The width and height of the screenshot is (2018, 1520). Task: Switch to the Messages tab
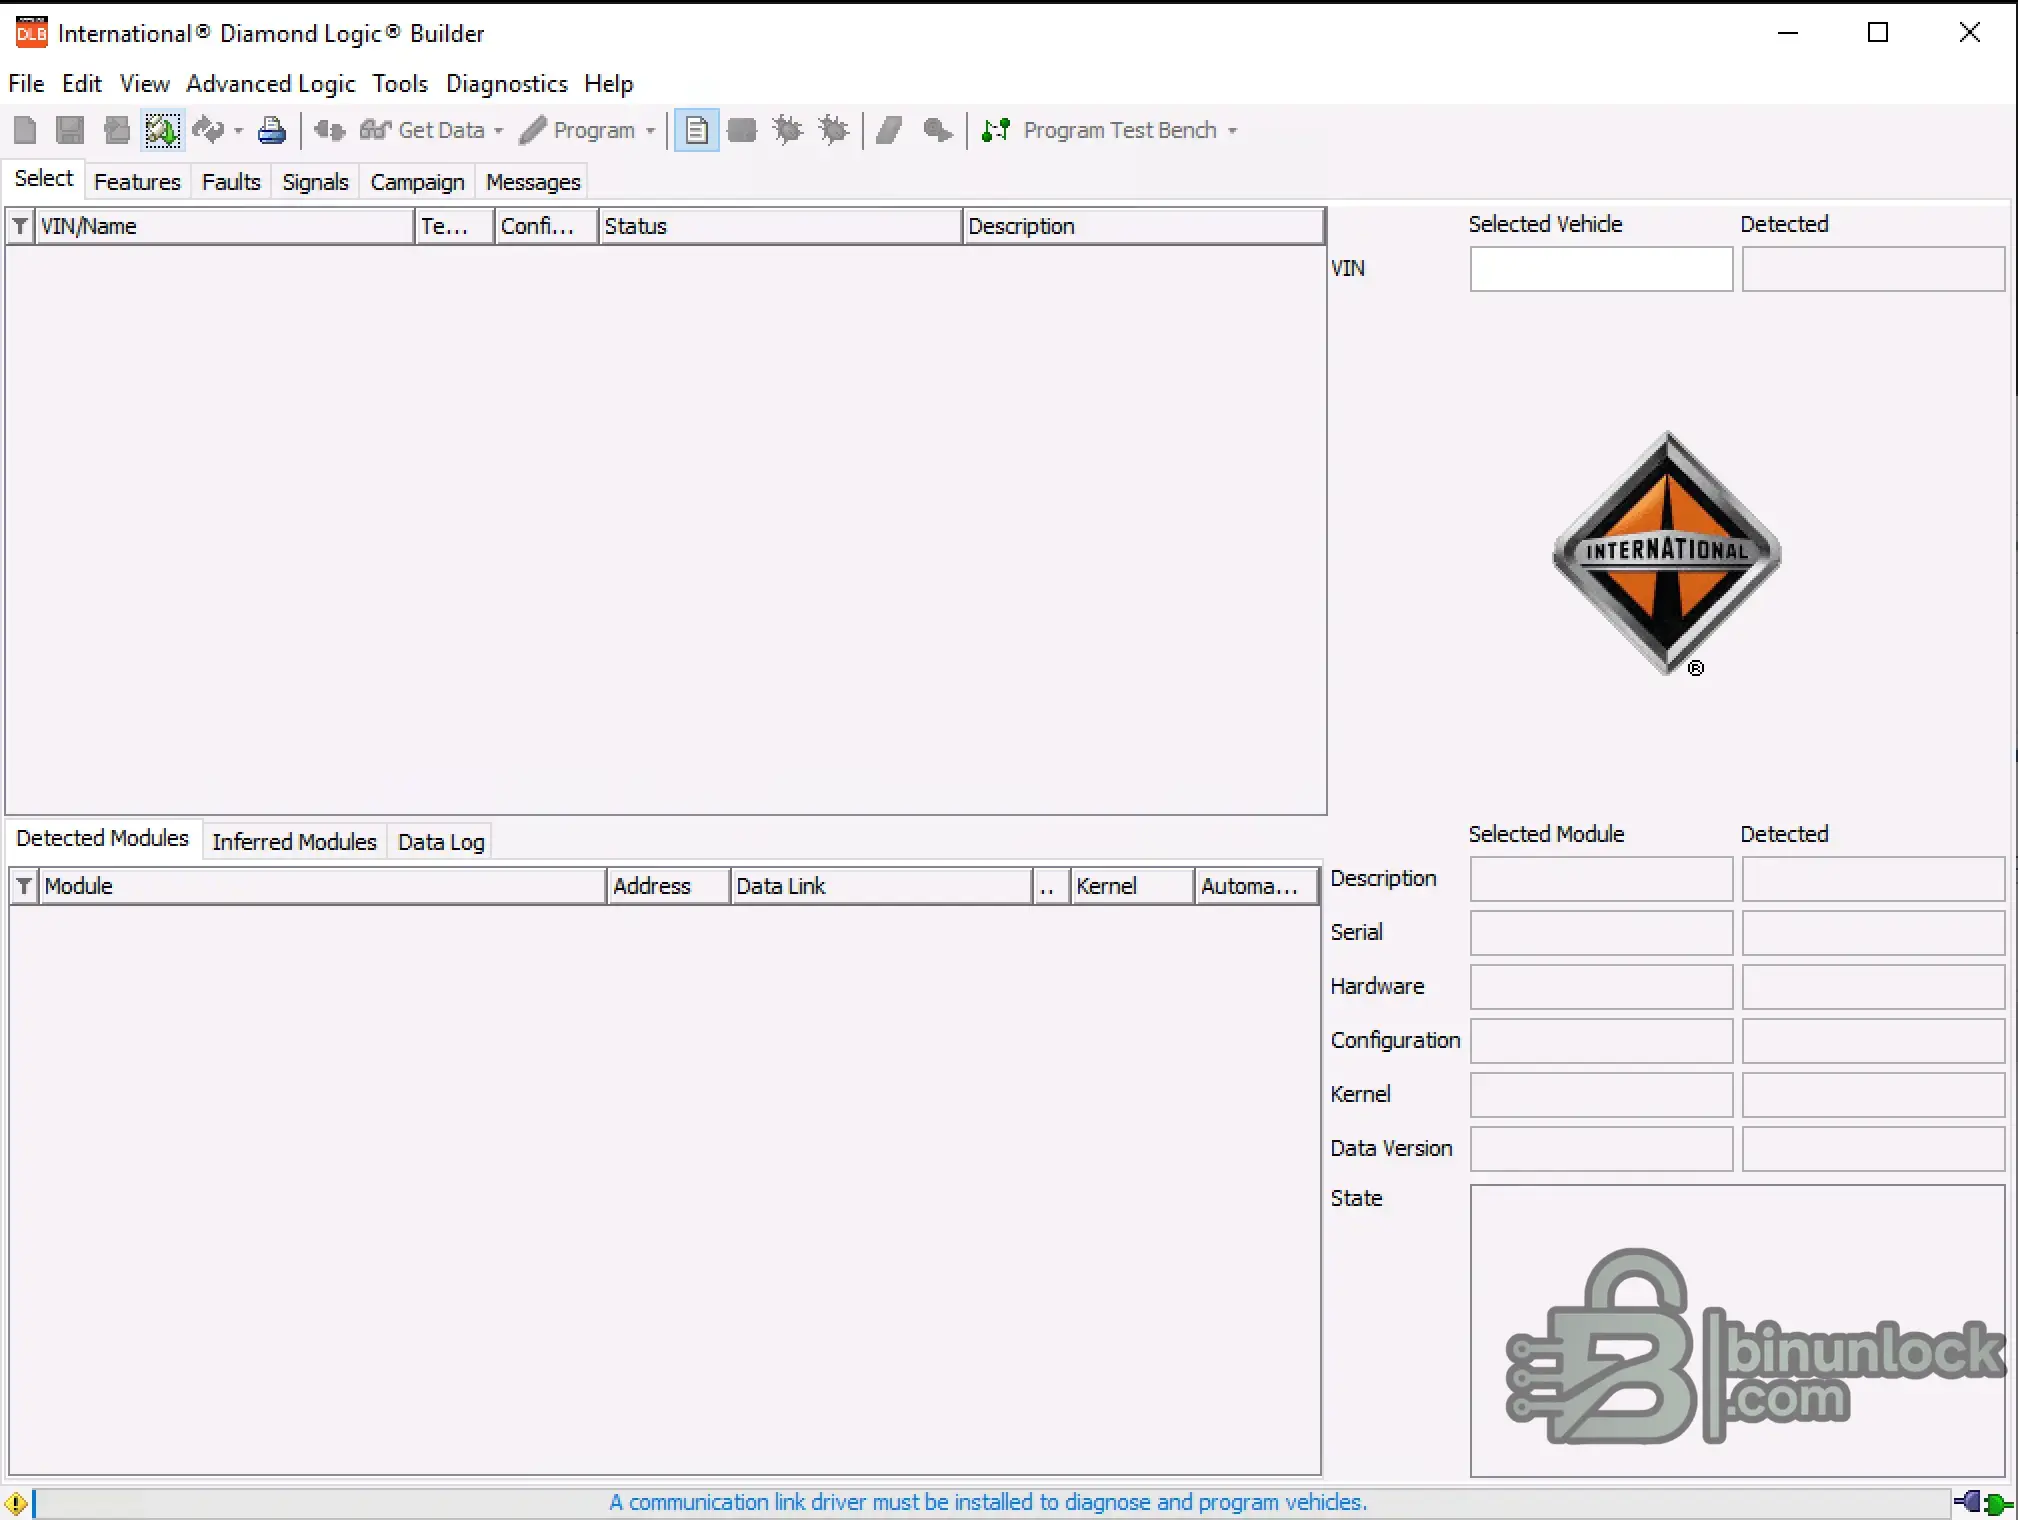[x=533, y=182]
